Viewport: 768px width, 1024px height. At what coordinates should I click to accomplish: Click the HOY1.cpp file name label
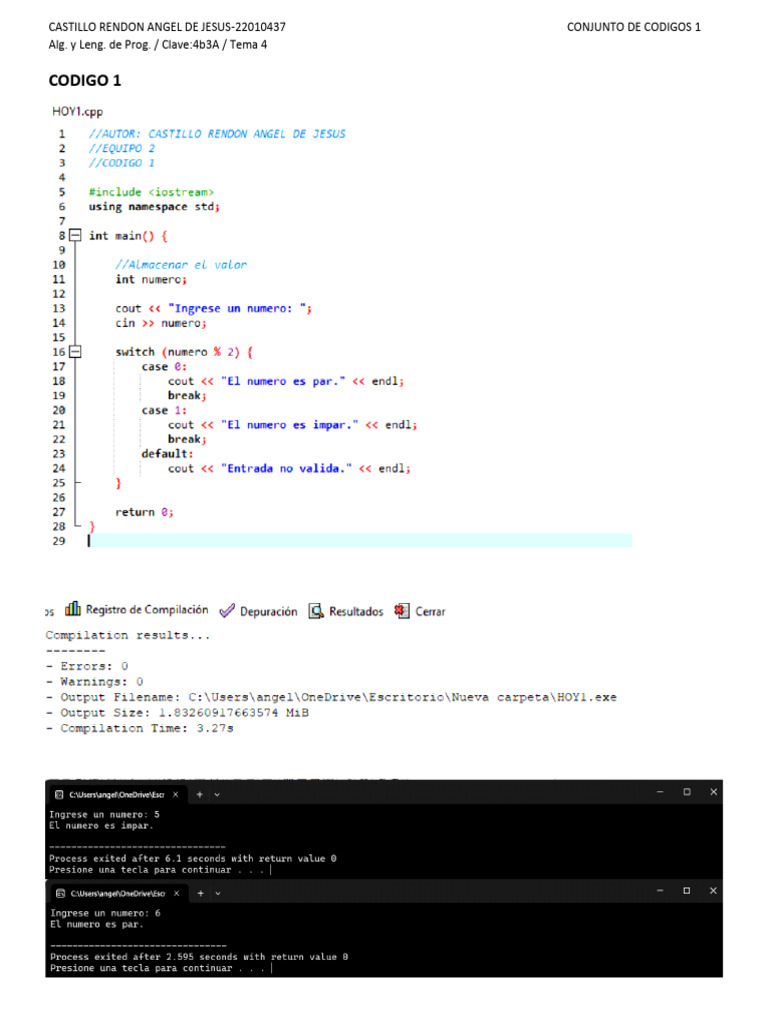click(x=78, y=112)
